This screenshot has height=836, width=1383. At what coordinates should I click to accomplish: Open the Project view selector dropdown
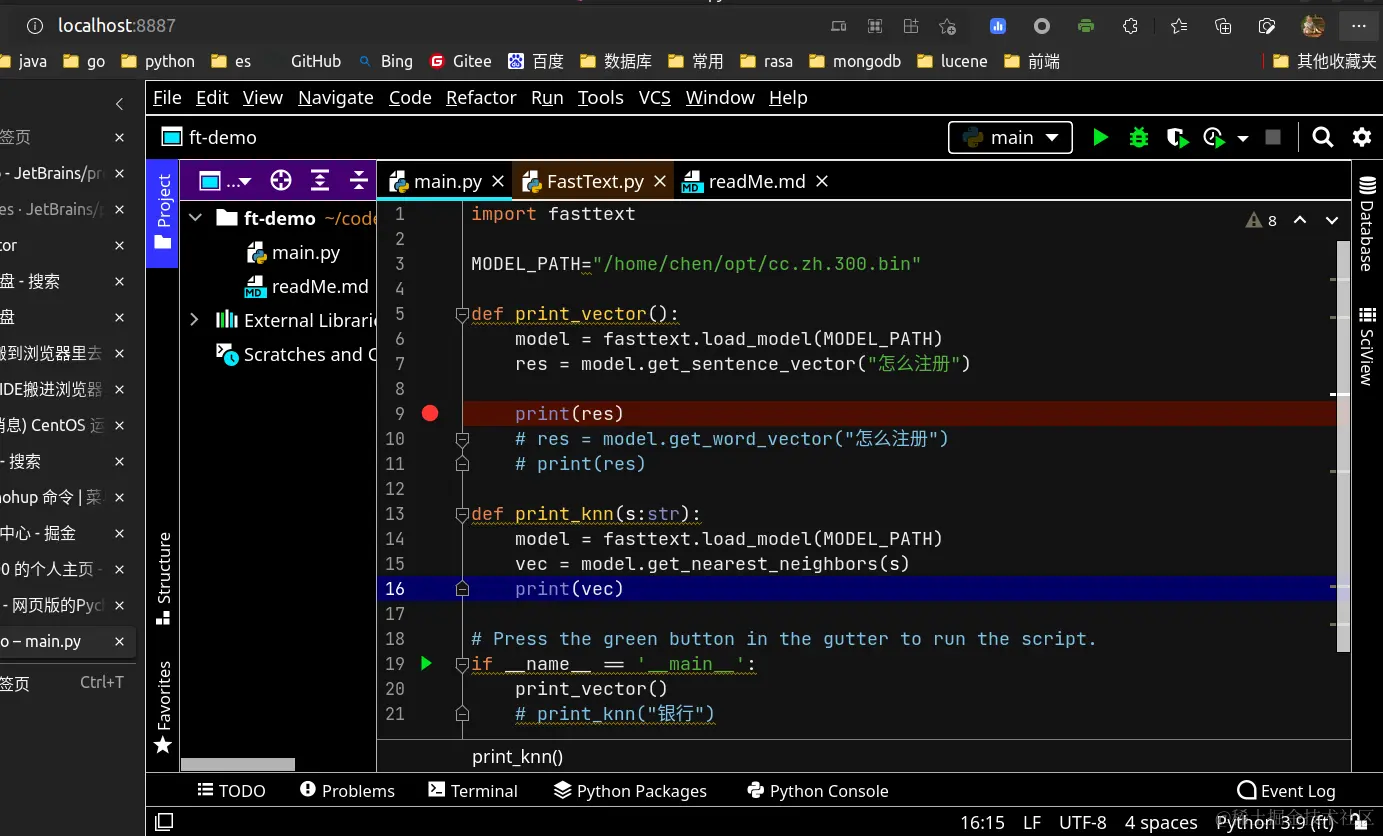click(x=226, y=181)
